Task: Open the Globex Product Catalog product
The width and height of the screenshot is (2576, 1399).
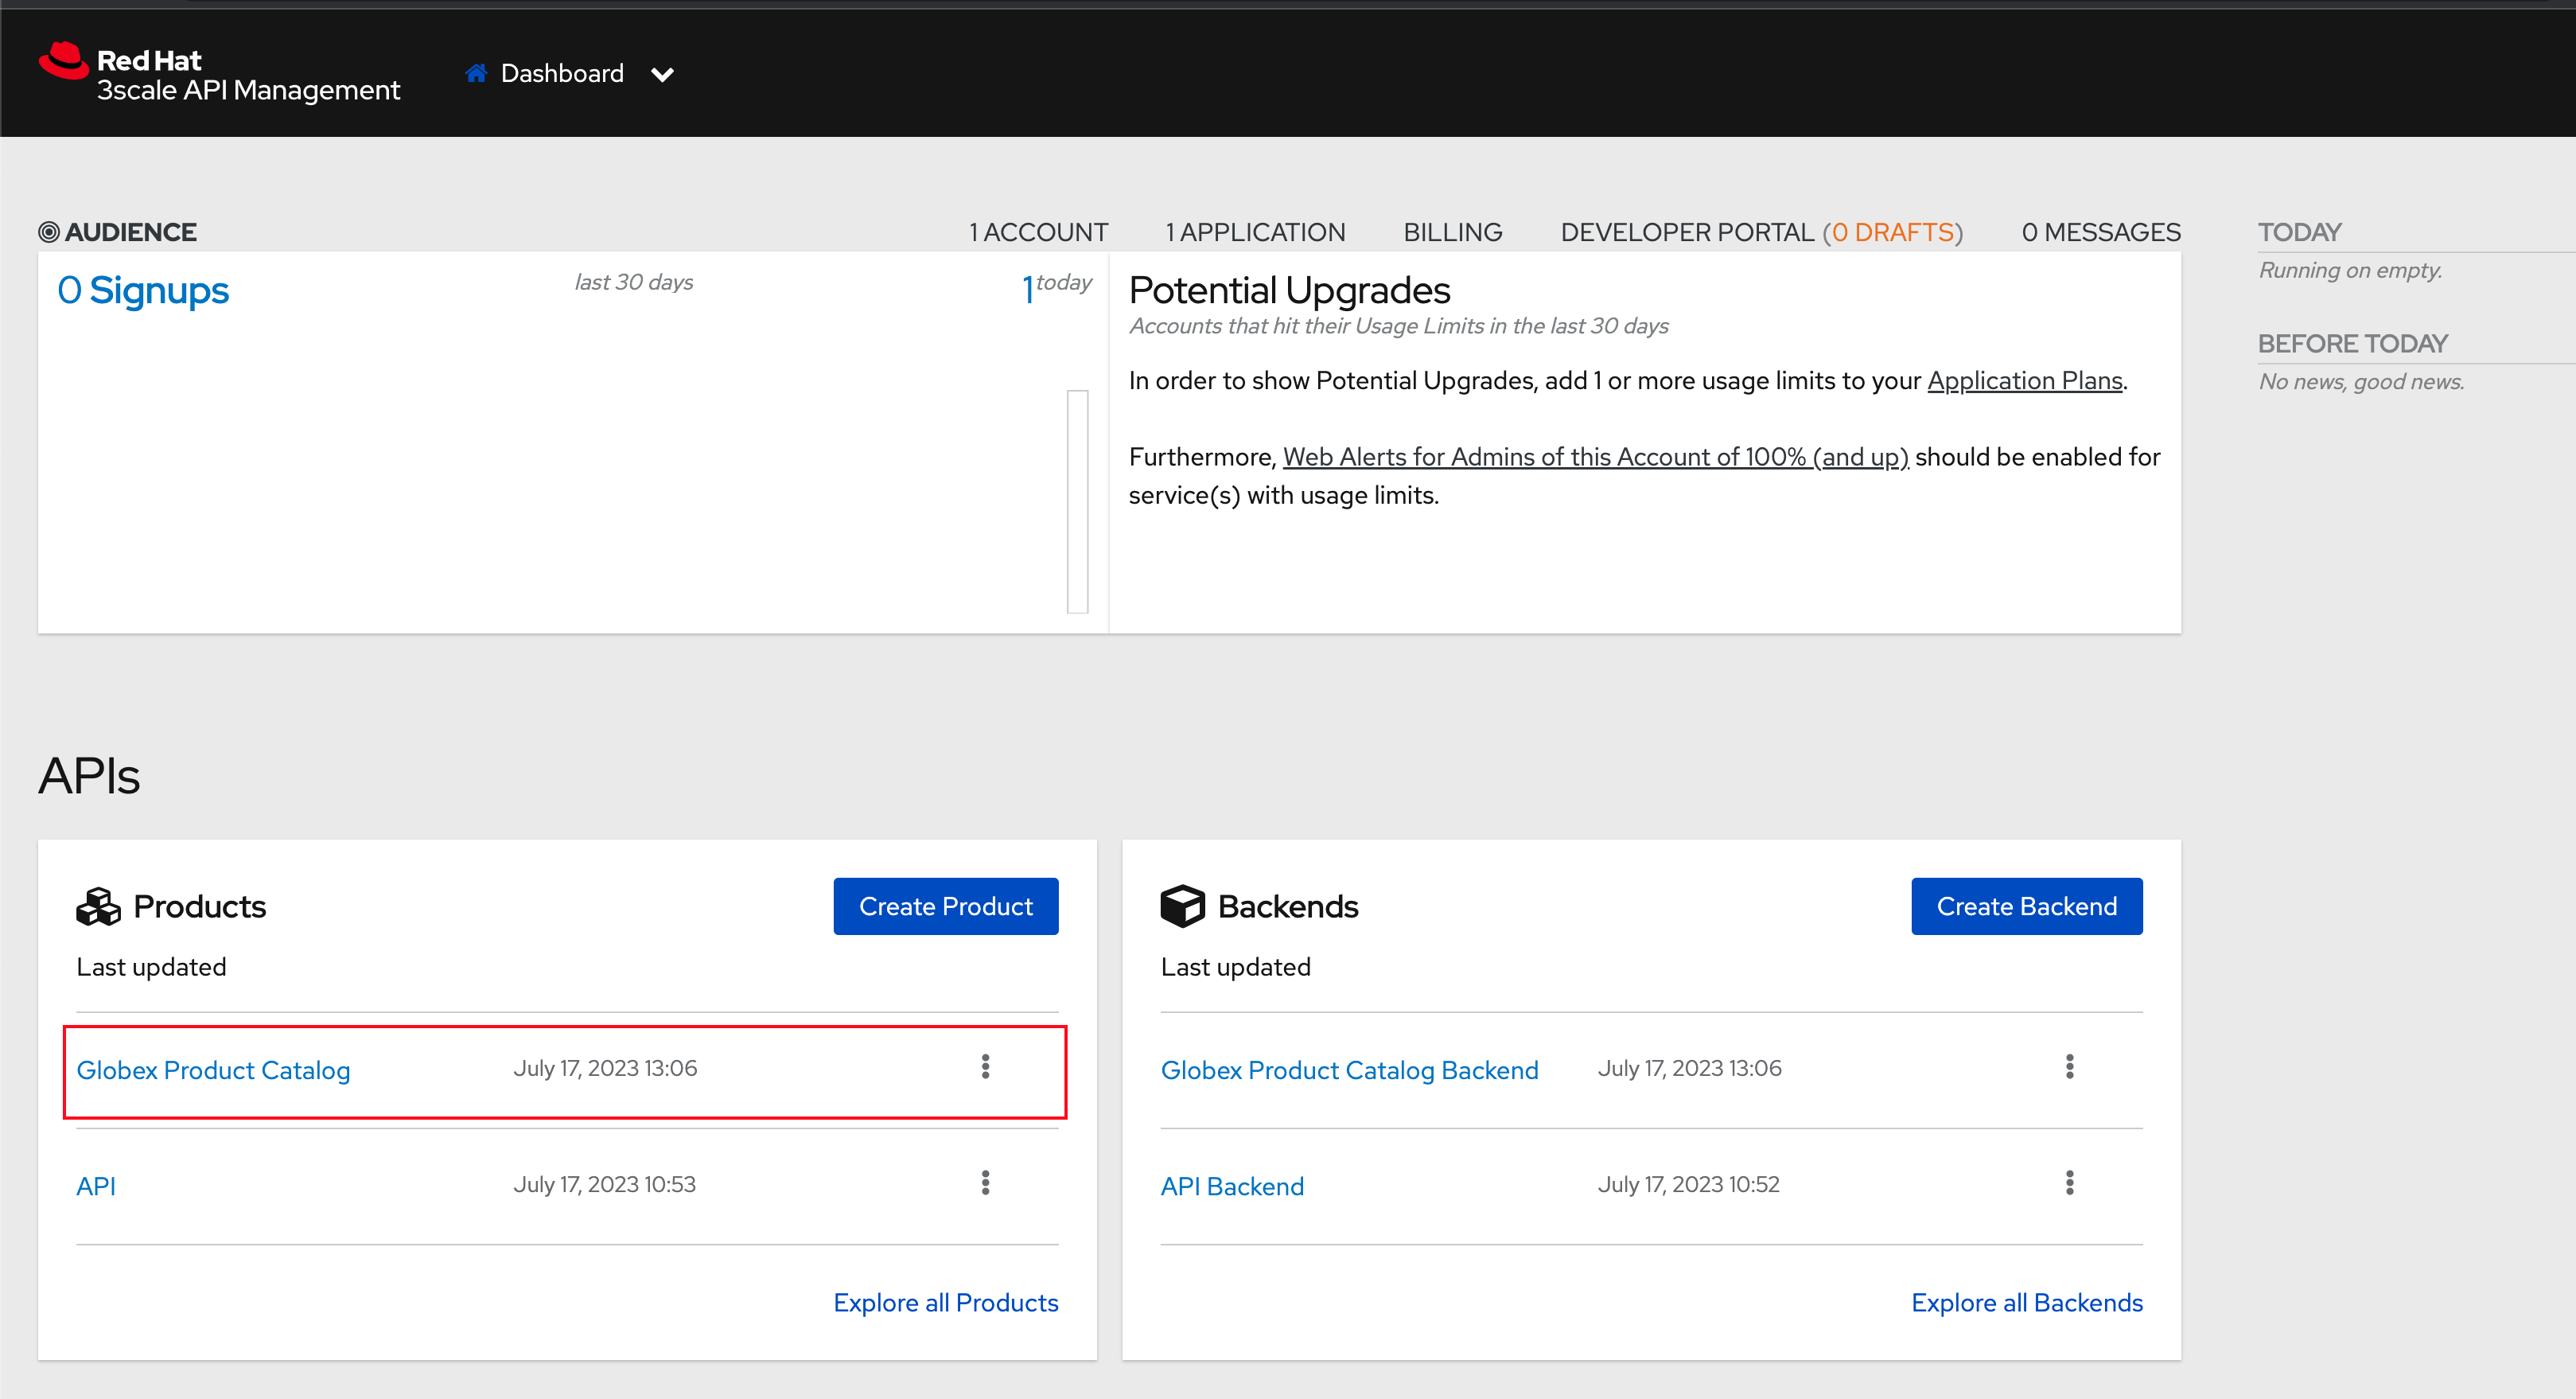Action: pyautogui.click(x=213, y=1070)
